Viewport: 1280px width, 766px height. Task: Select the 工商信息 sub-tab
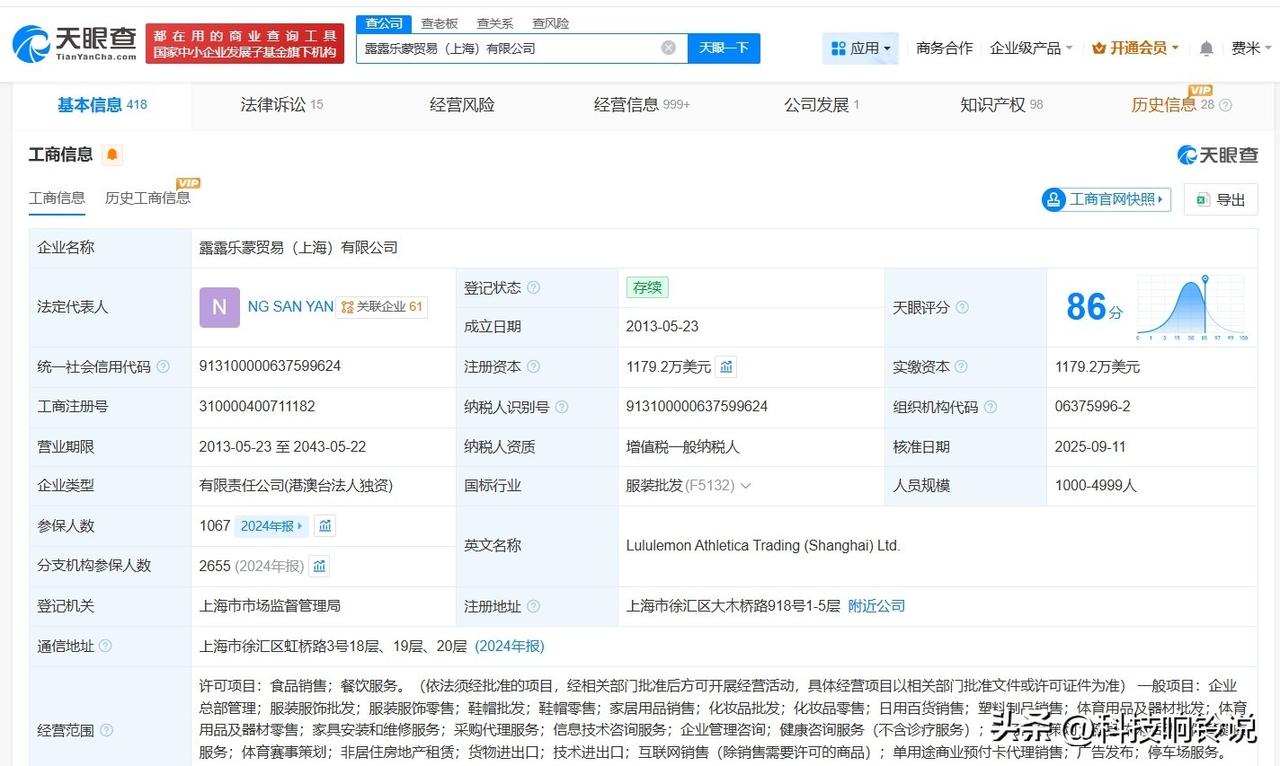coord(57,198)
